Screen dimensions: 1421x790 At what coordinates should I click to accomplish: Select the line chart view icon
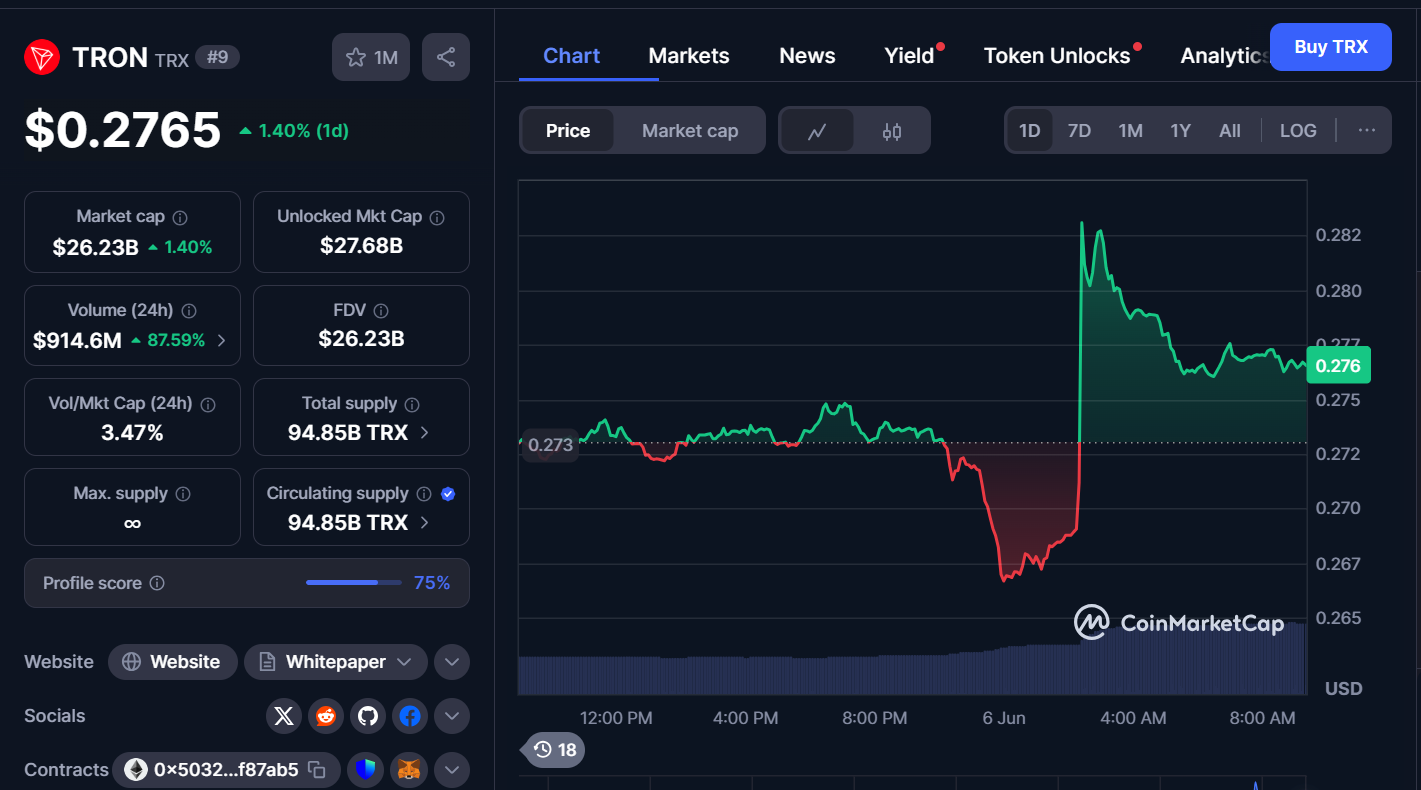[817, 131]
